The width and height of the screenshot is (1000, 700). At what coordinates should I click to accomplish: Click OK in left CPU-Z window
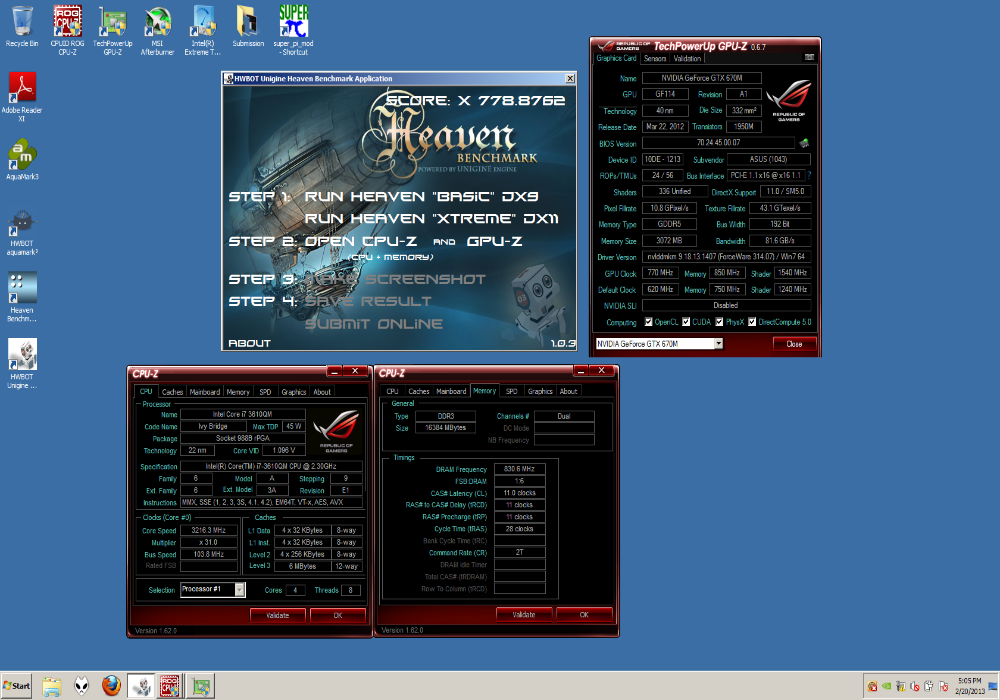(338, 615)
